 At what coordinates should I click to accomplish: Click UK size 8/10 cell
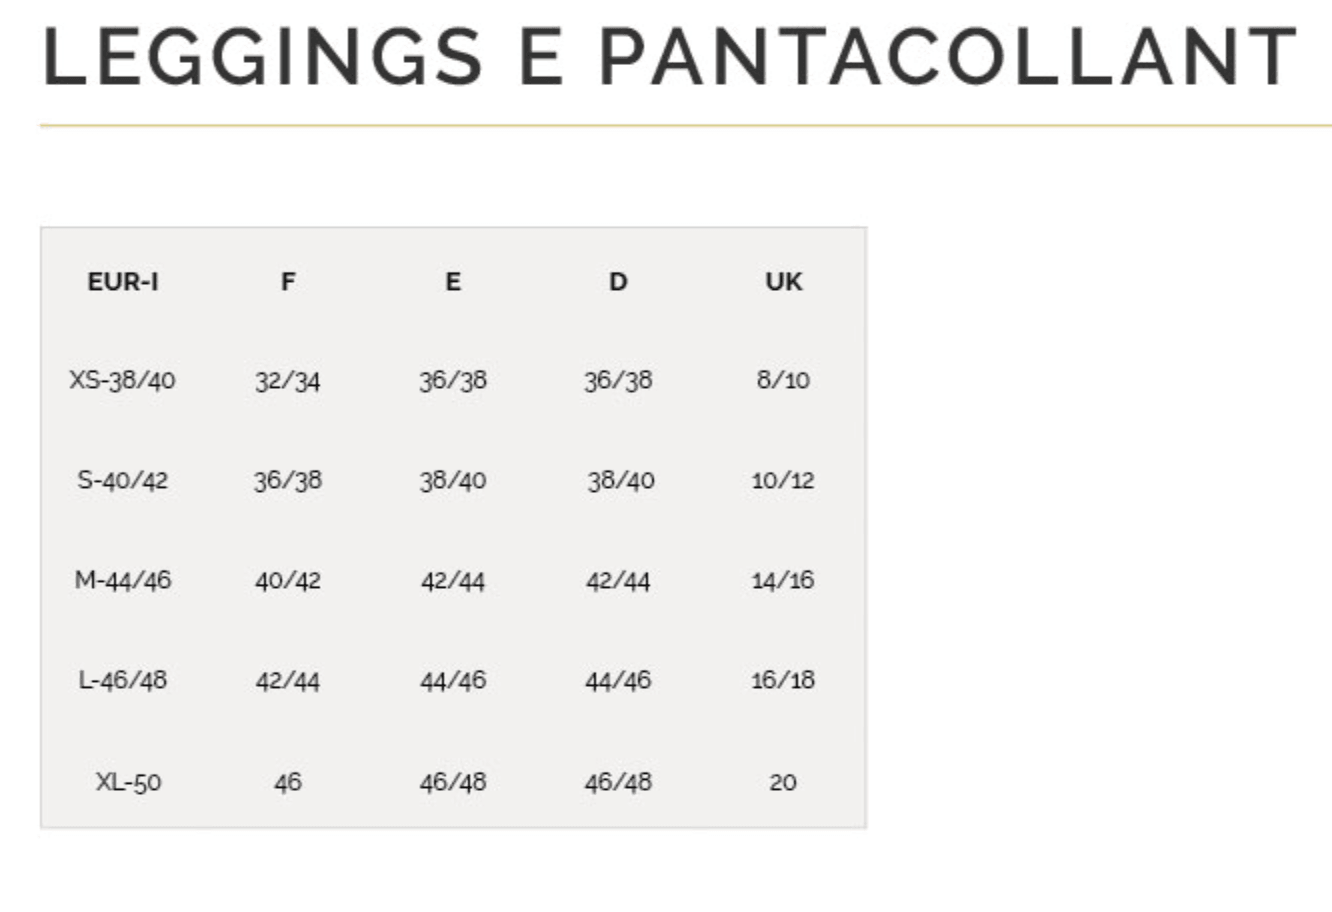(x=783, y=380)
